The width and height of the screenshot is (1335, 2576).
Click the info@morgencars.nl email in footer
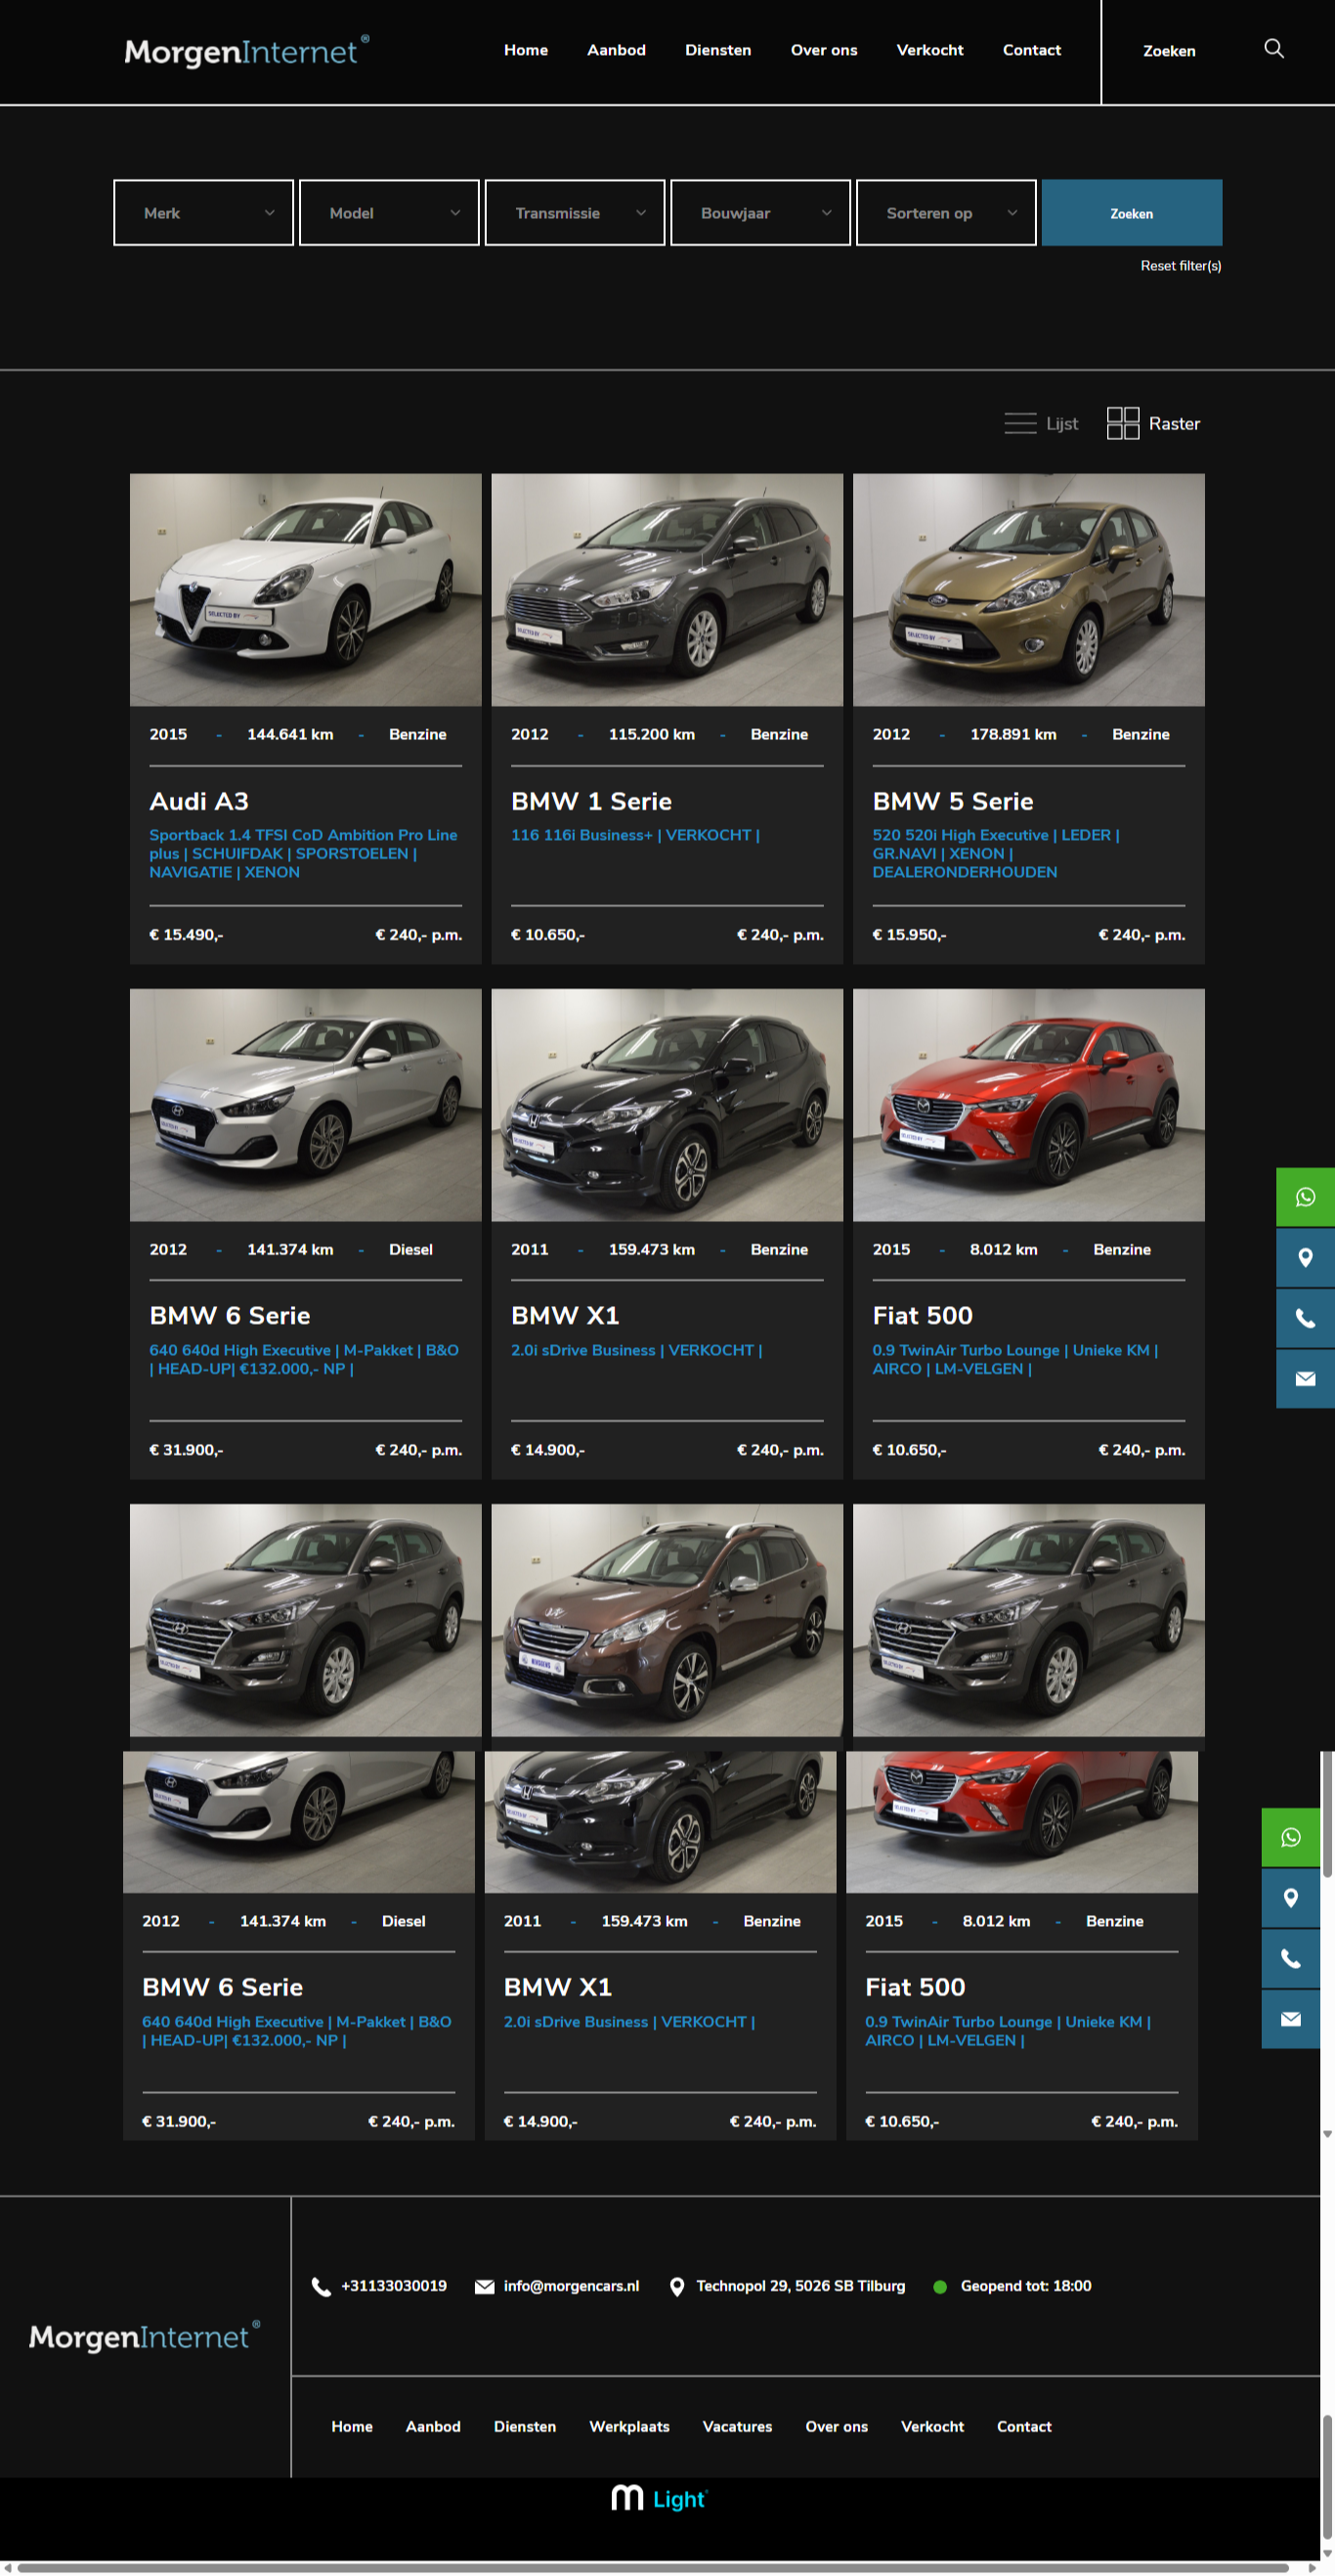570,2286
